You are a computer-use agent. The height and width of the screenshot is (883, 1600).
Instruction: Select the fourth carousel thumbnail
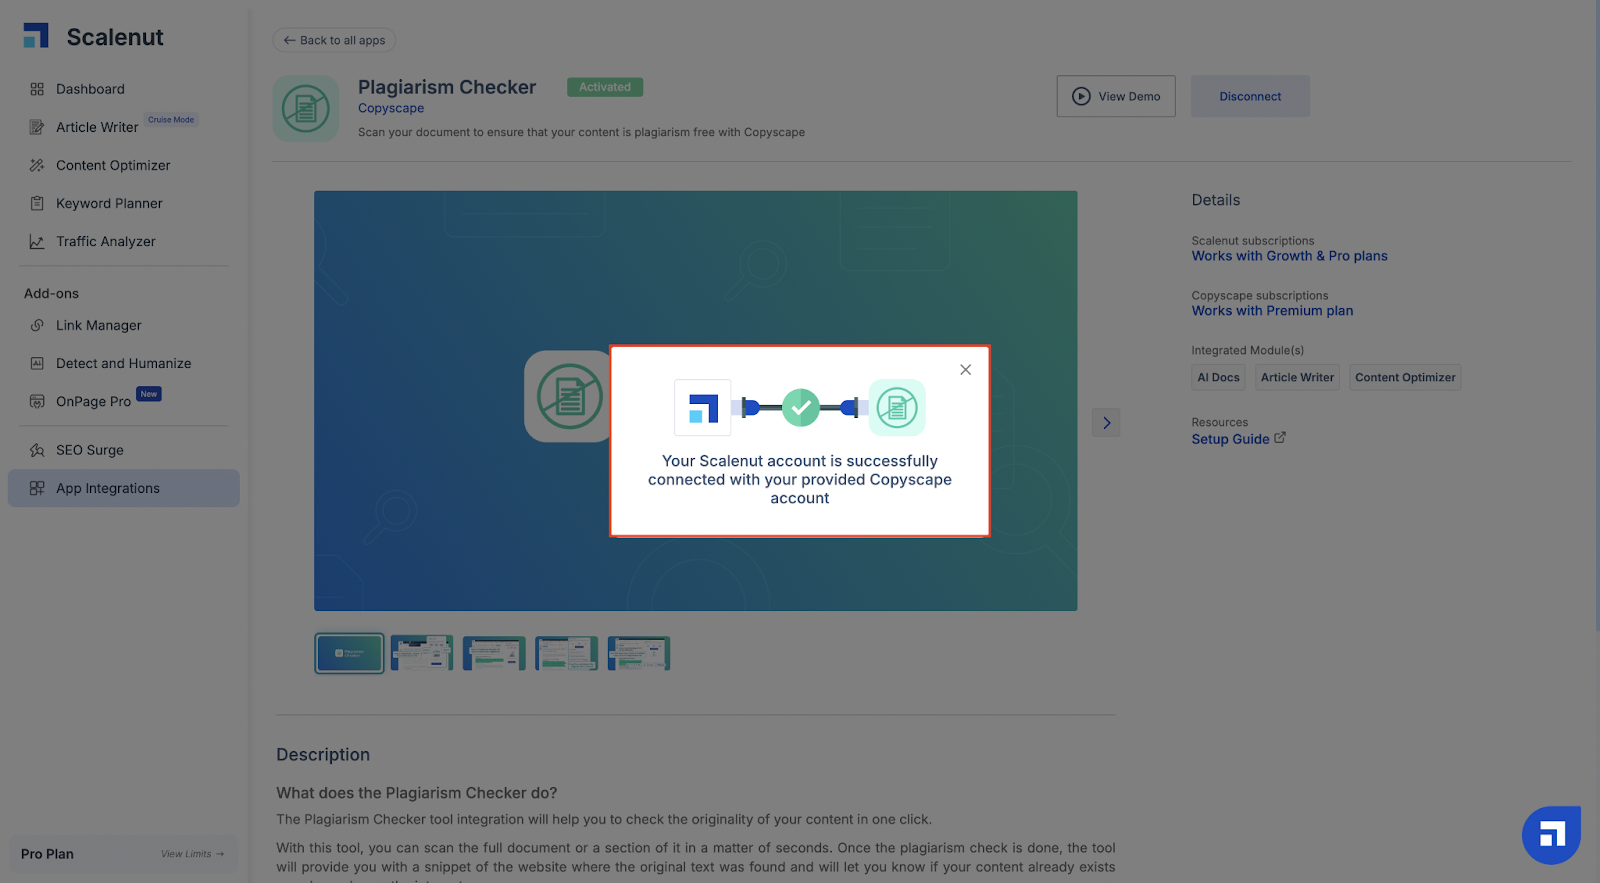(x=566, y=653)
